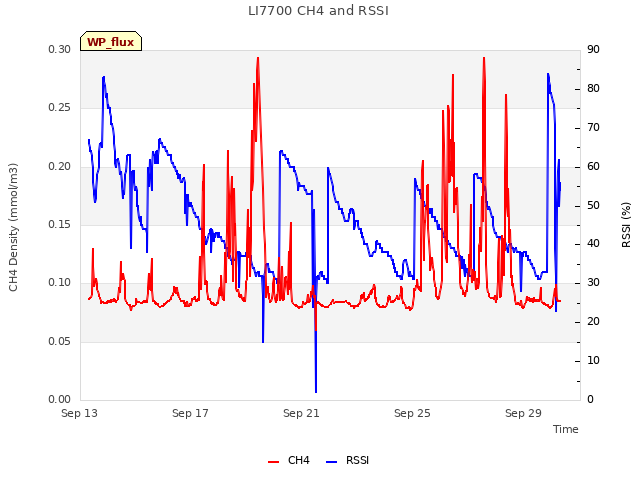Click the 40 right axis value
Viewport: 640px width, 480px height.
(593, 244)
